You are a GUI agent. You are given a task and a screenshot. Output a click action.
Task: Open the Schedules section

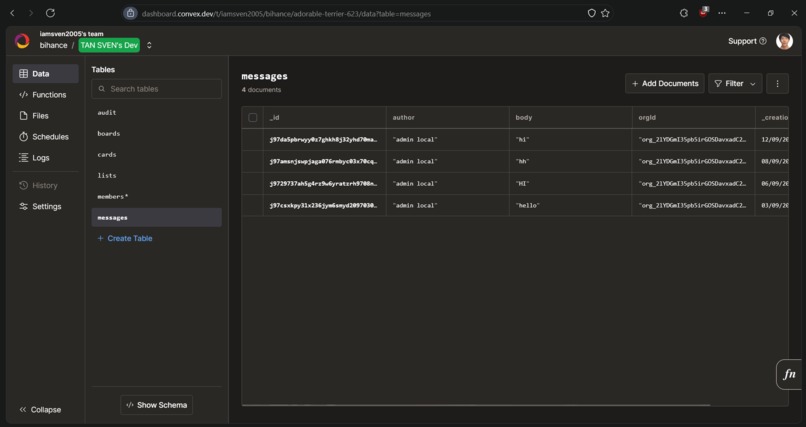pyautogui.click(x=45, y=137)
